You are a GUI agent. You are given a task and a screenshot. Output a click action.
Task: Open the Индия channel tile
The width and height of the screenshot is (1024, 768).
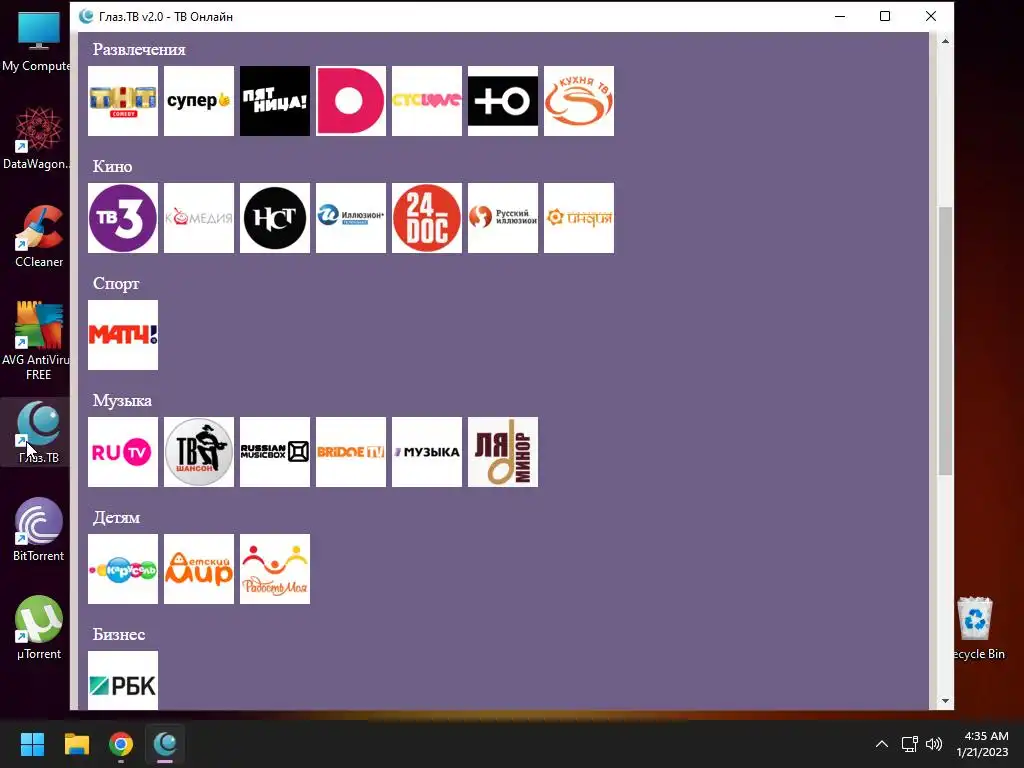coord(579,217)
